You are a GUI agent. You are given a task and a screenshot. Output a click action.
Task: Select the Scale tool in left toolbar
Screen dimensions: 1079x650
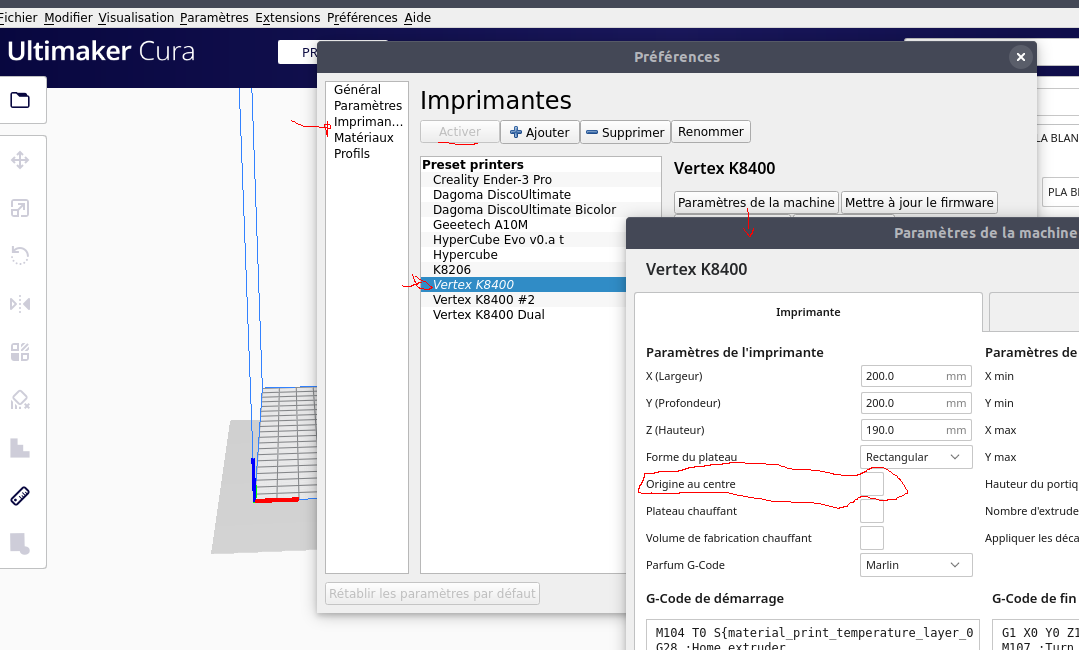(20, 208)
